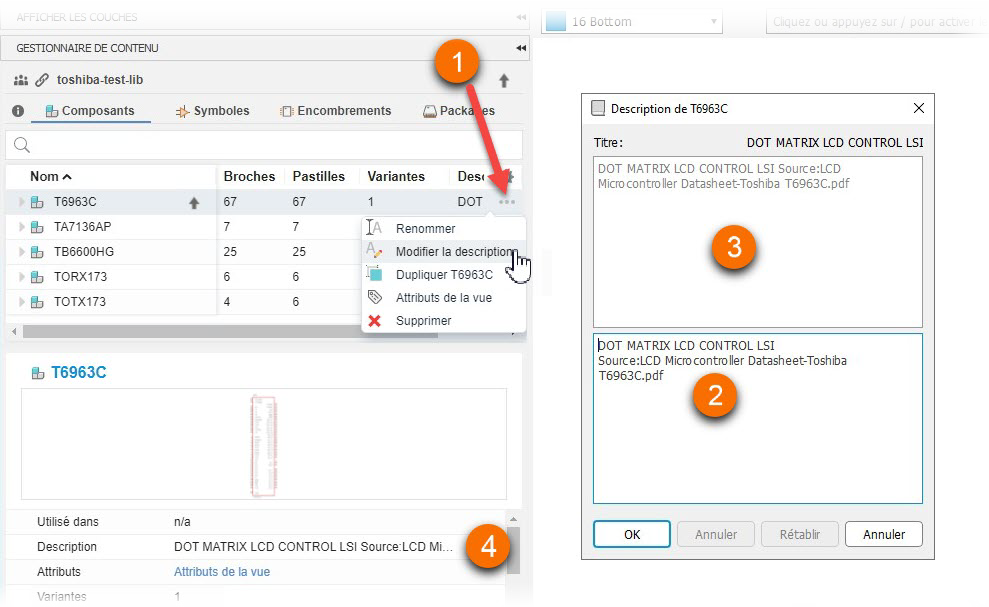The width and height of the screenshot is (989, 607).
Task: Collapse the Afficher les couches panel
Action: [521, 17]
